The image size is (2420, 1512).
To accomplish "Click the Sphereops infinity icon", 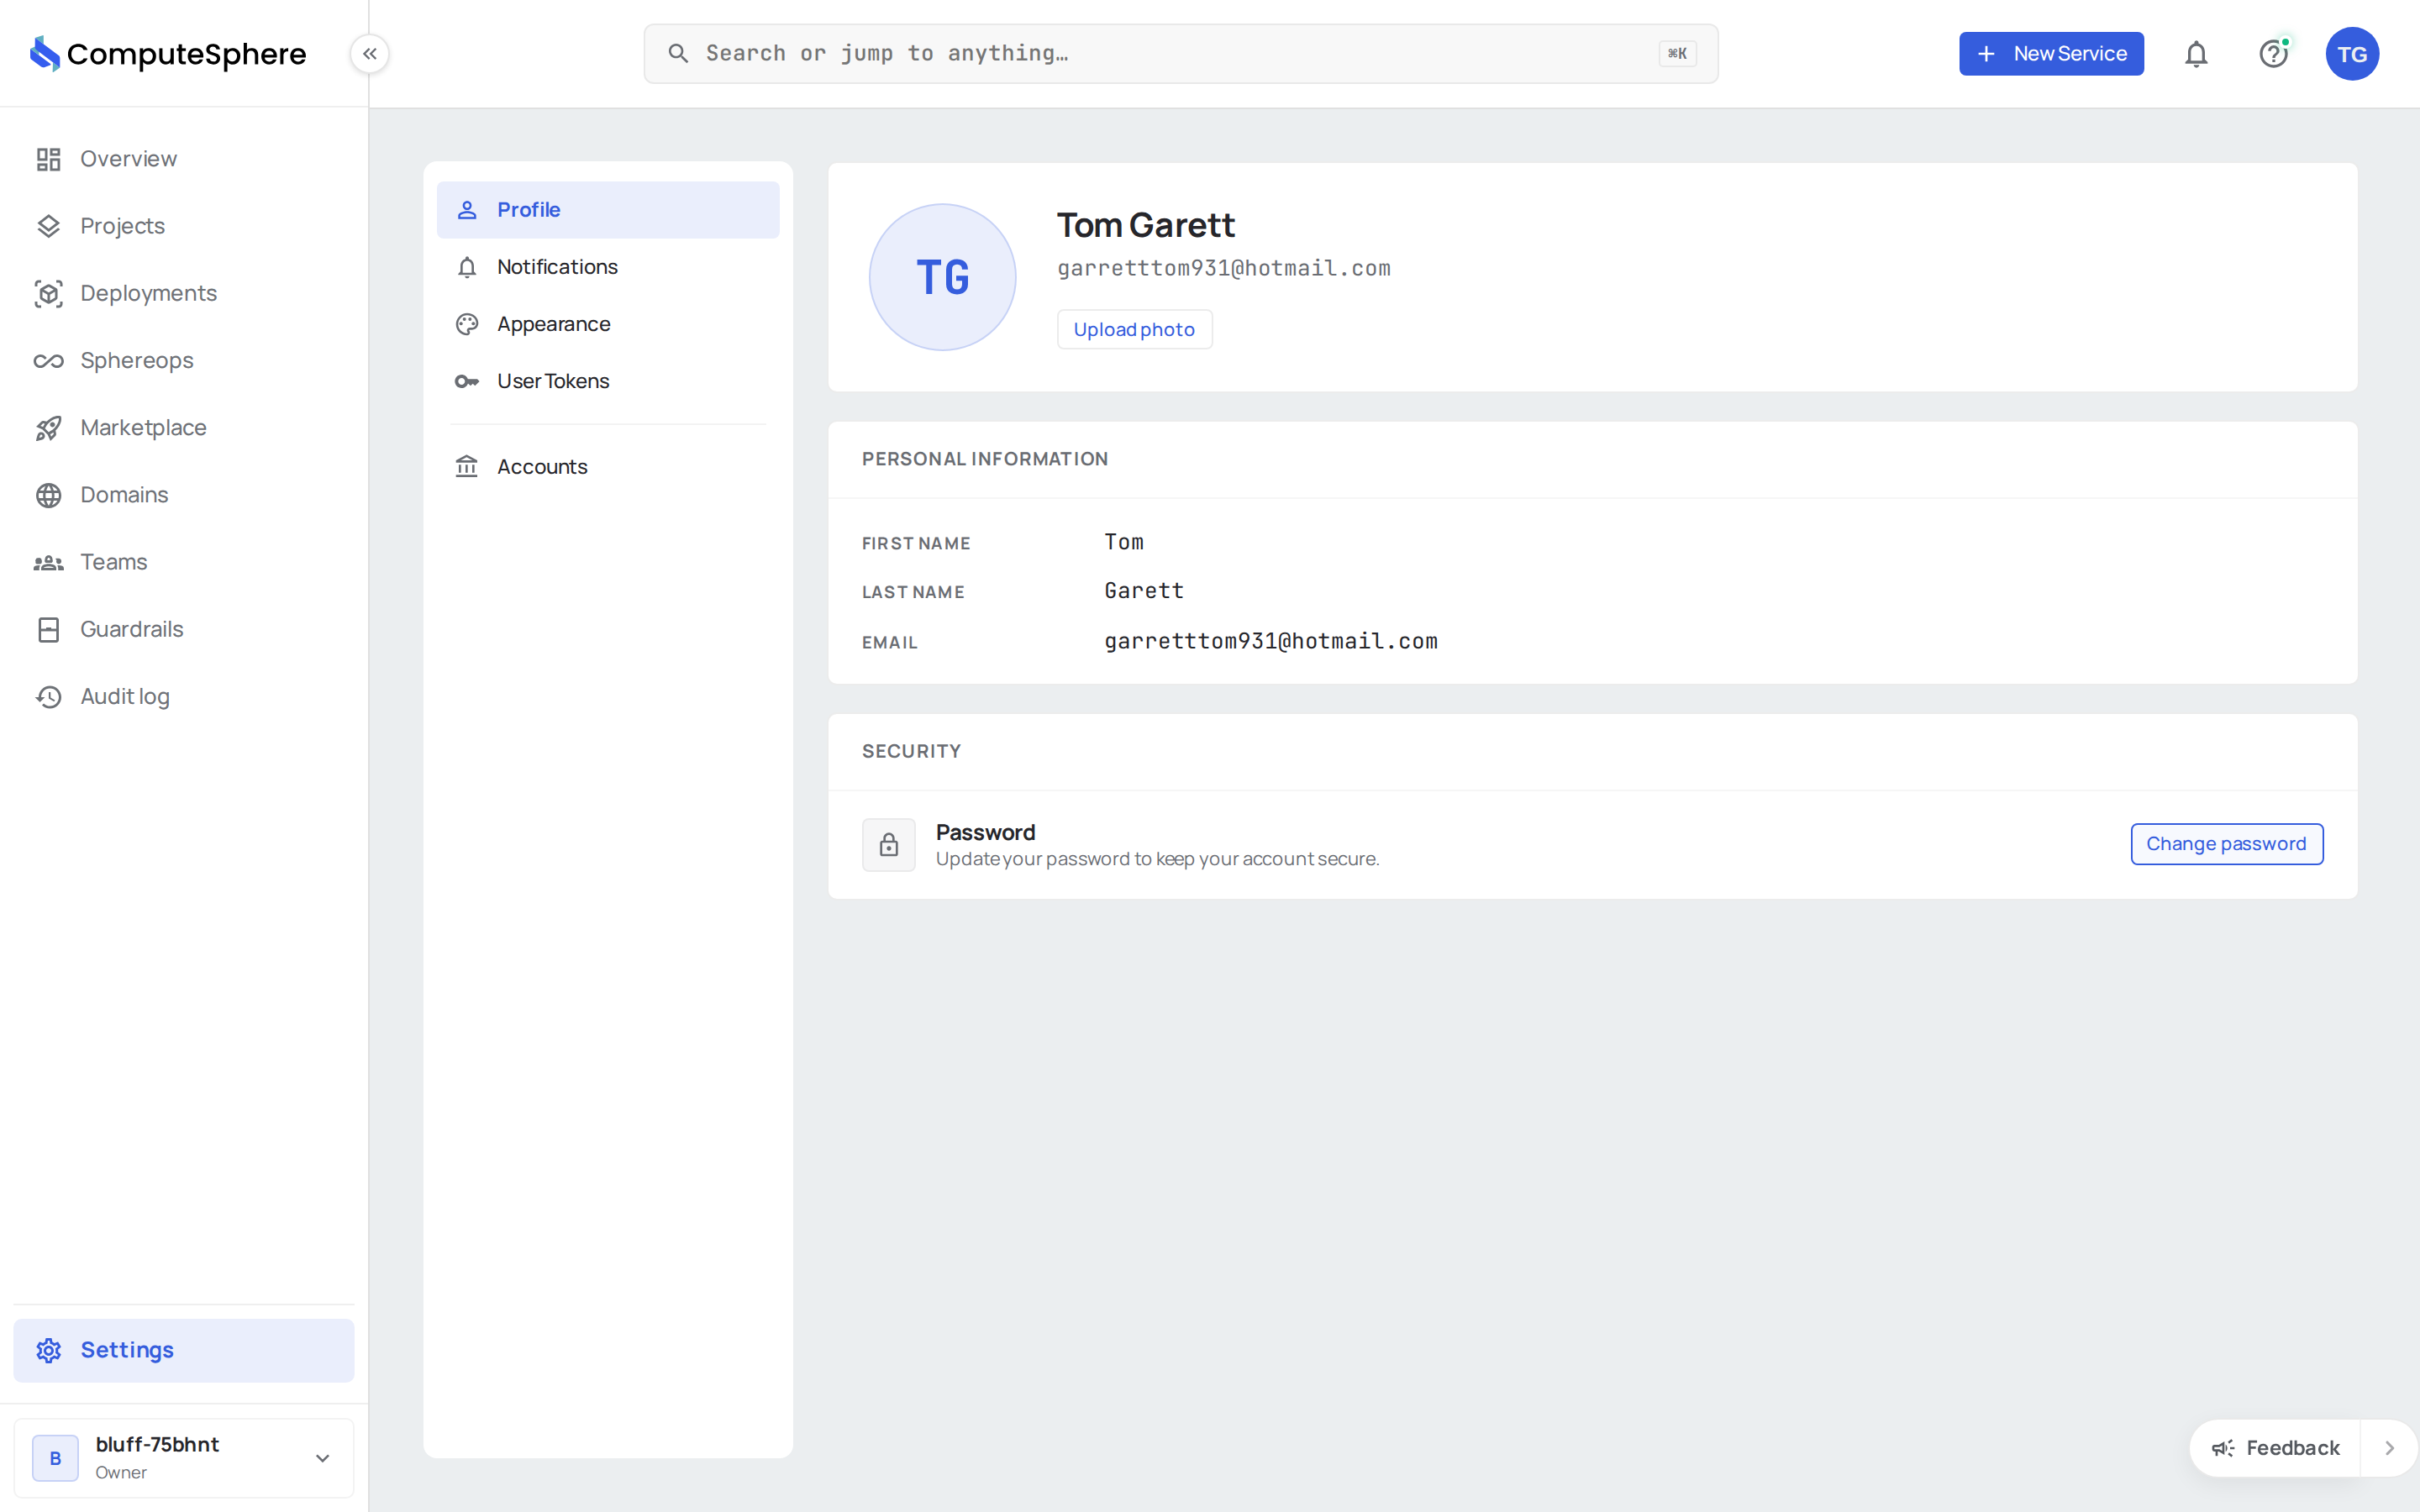I will [48, 361].
